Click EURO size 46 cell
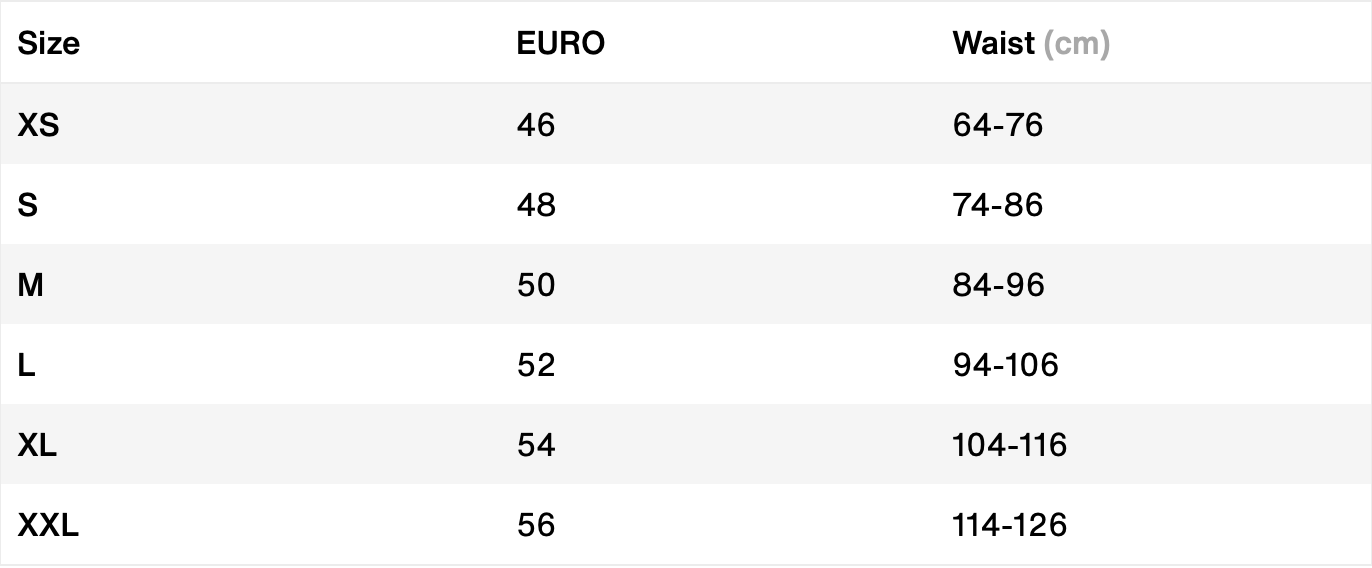This screenshot has height=568, width=1372. point(536,125)
